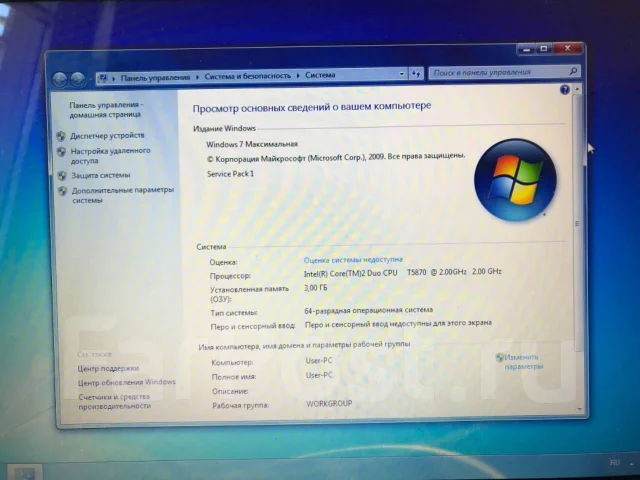Maximize the Система window

click(x=544, y=49)
